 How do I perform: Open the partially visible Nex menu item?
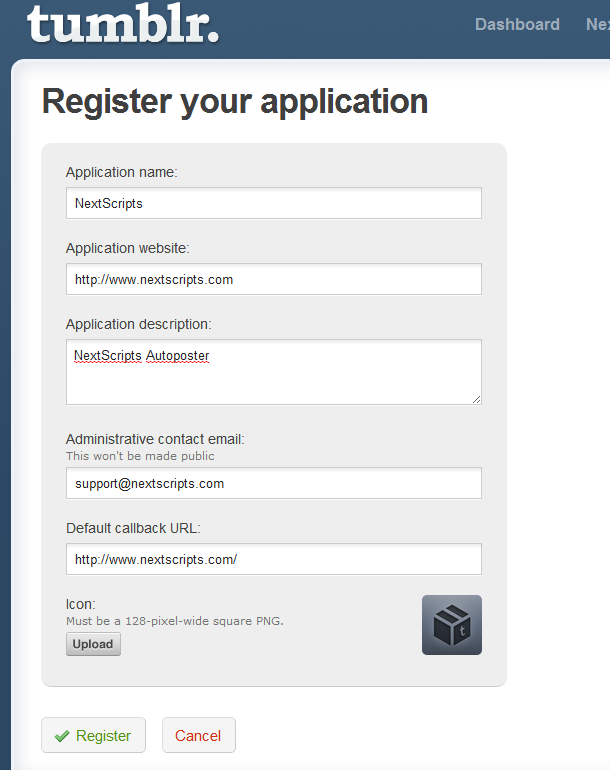coord(598,24)
